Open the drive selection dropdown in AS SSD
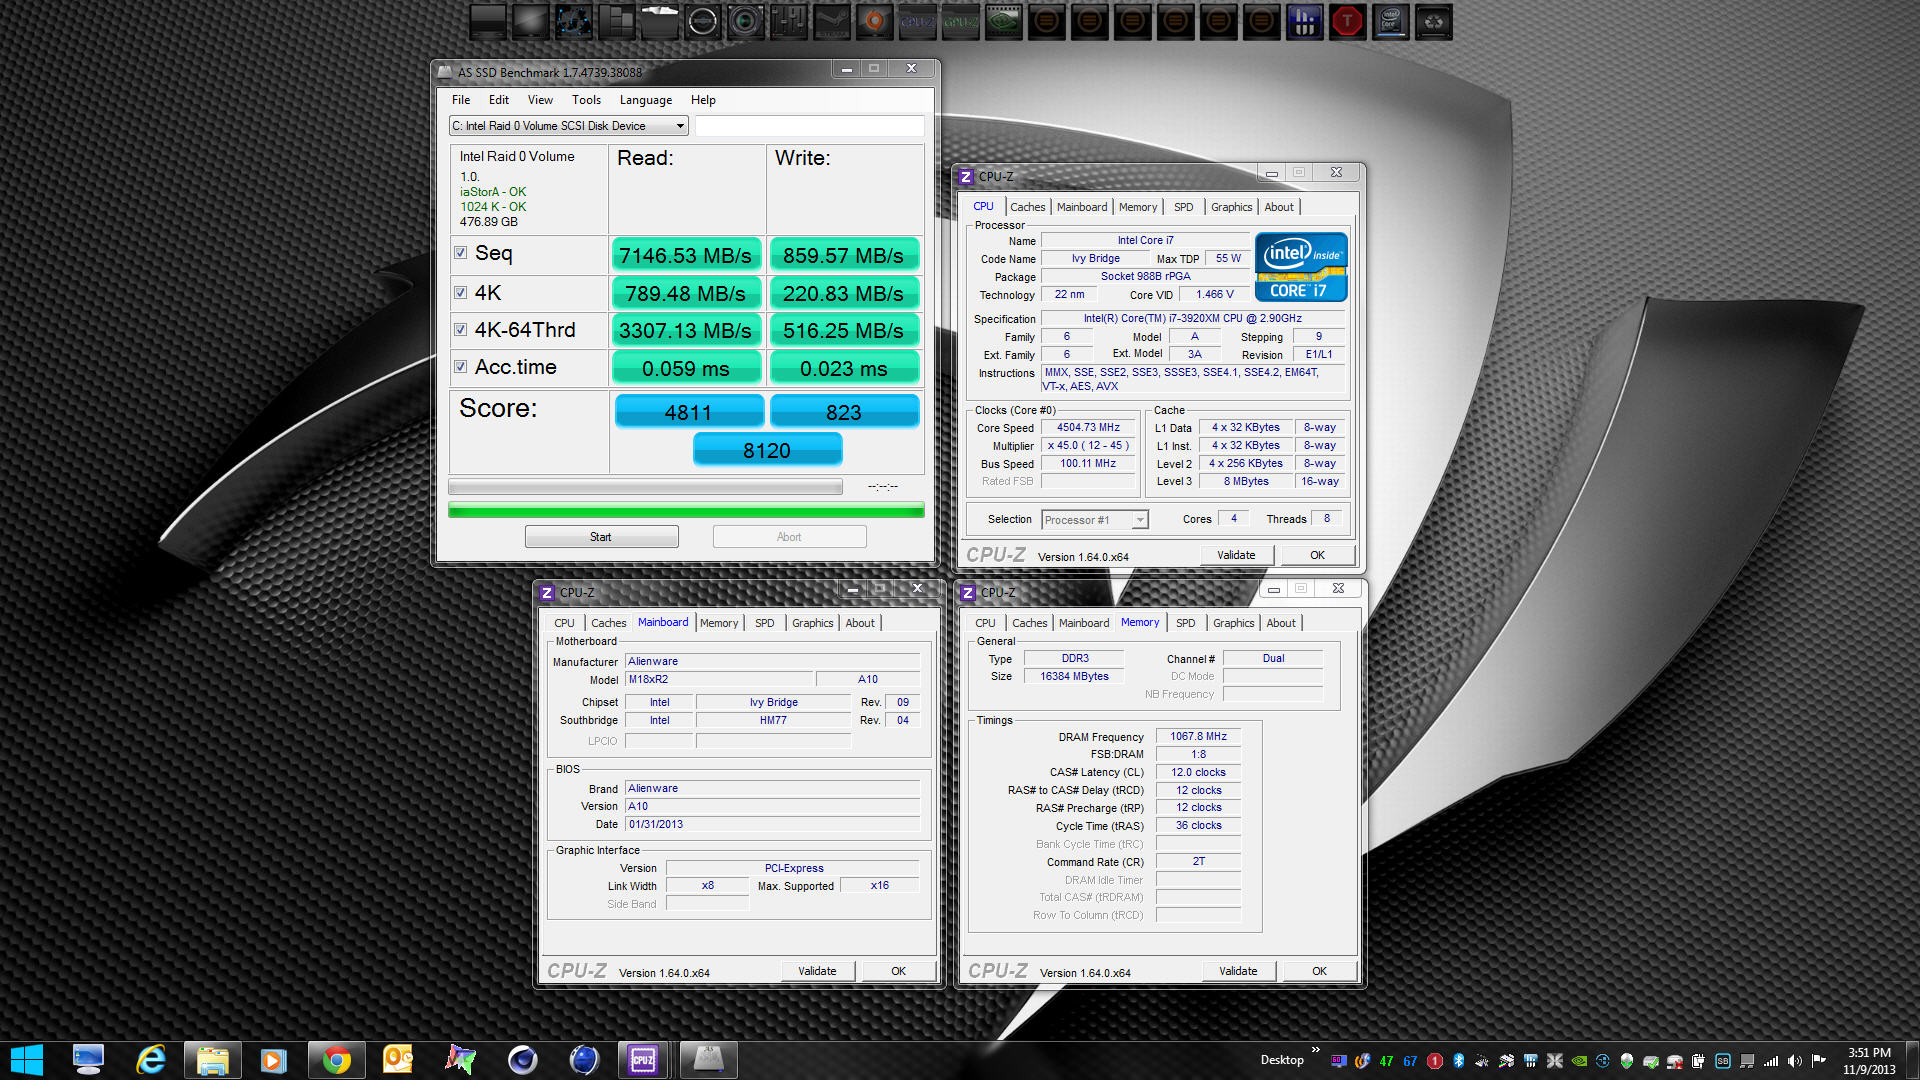 pos(568,126)
